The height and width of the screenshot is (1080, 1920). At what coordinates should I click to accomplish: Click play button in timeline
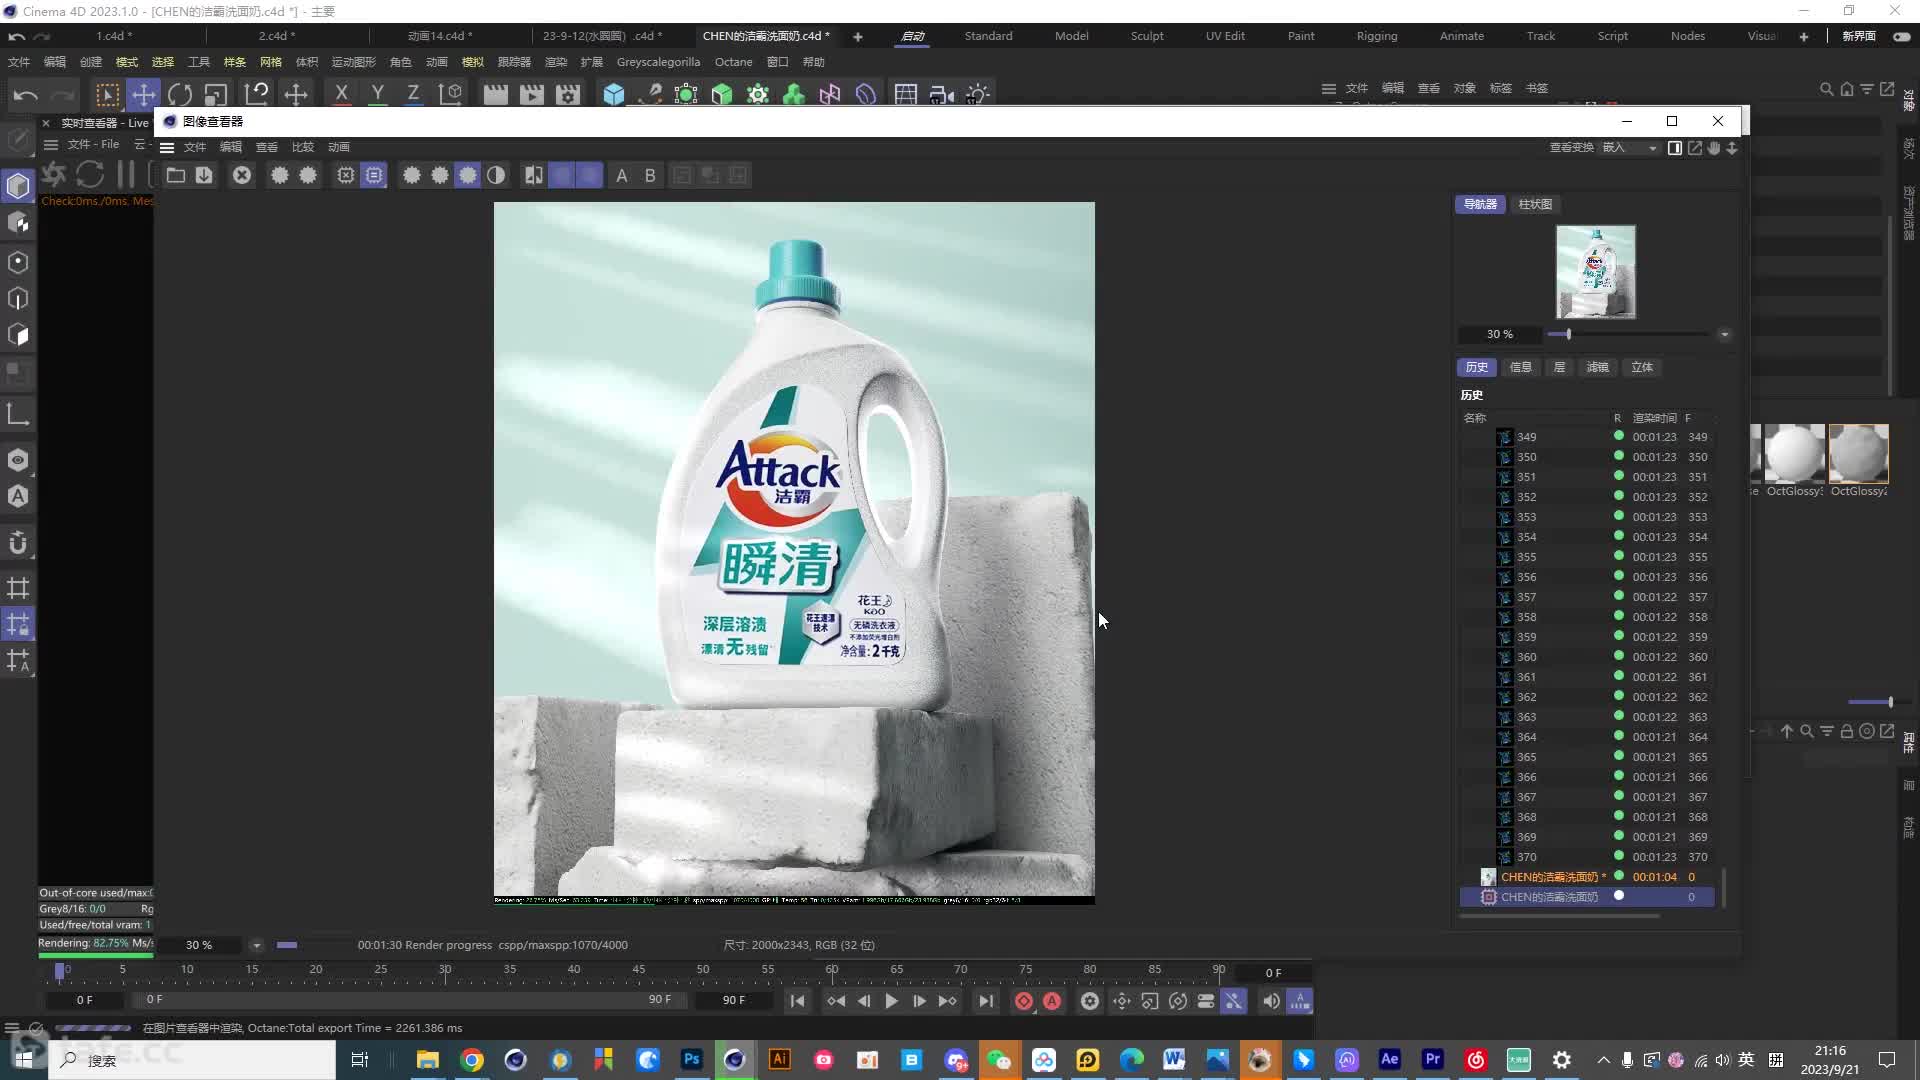pos(891,1001)
